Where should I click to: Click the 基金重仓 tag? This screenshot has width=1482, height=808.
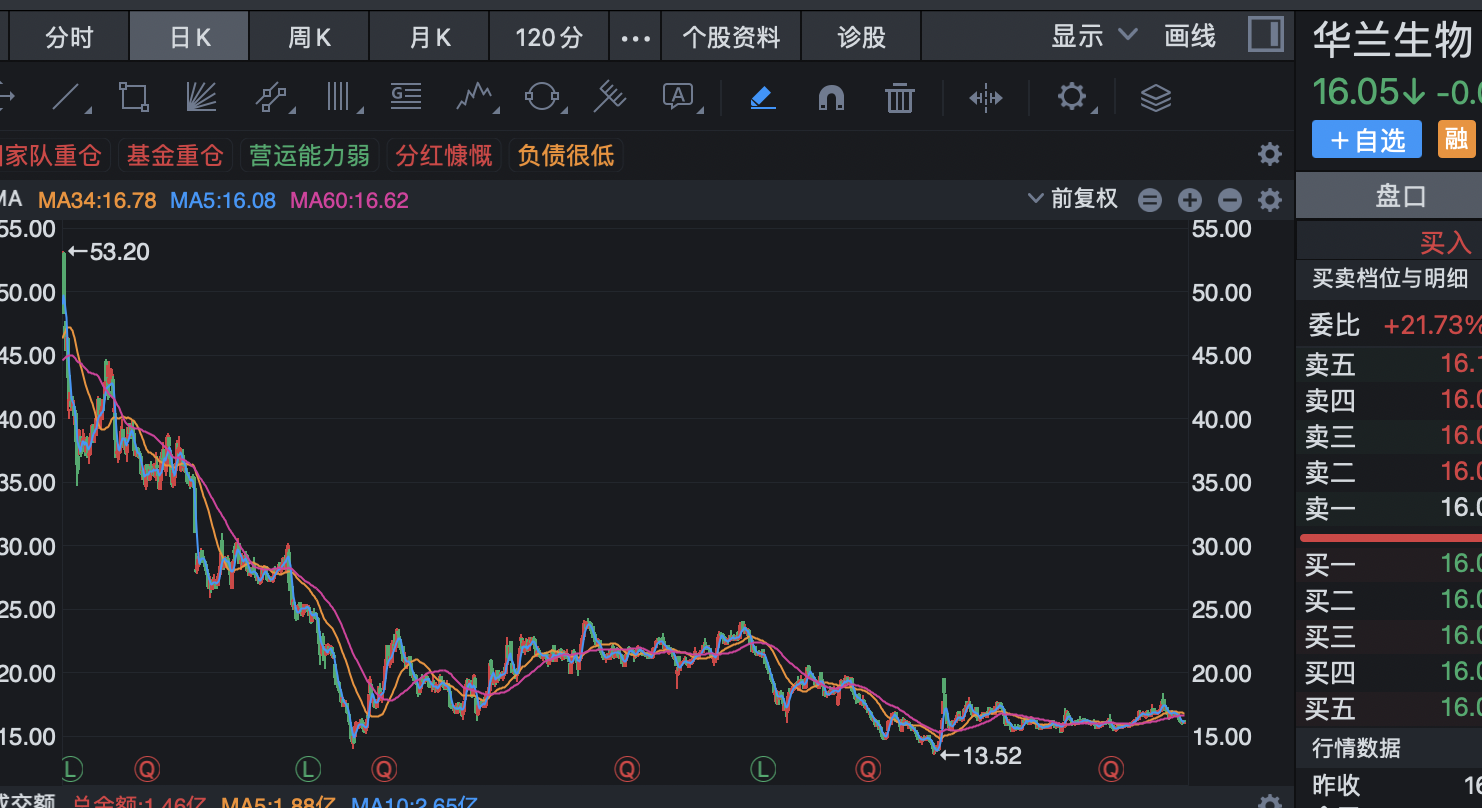pyautogui.click(x=174, y=156)
